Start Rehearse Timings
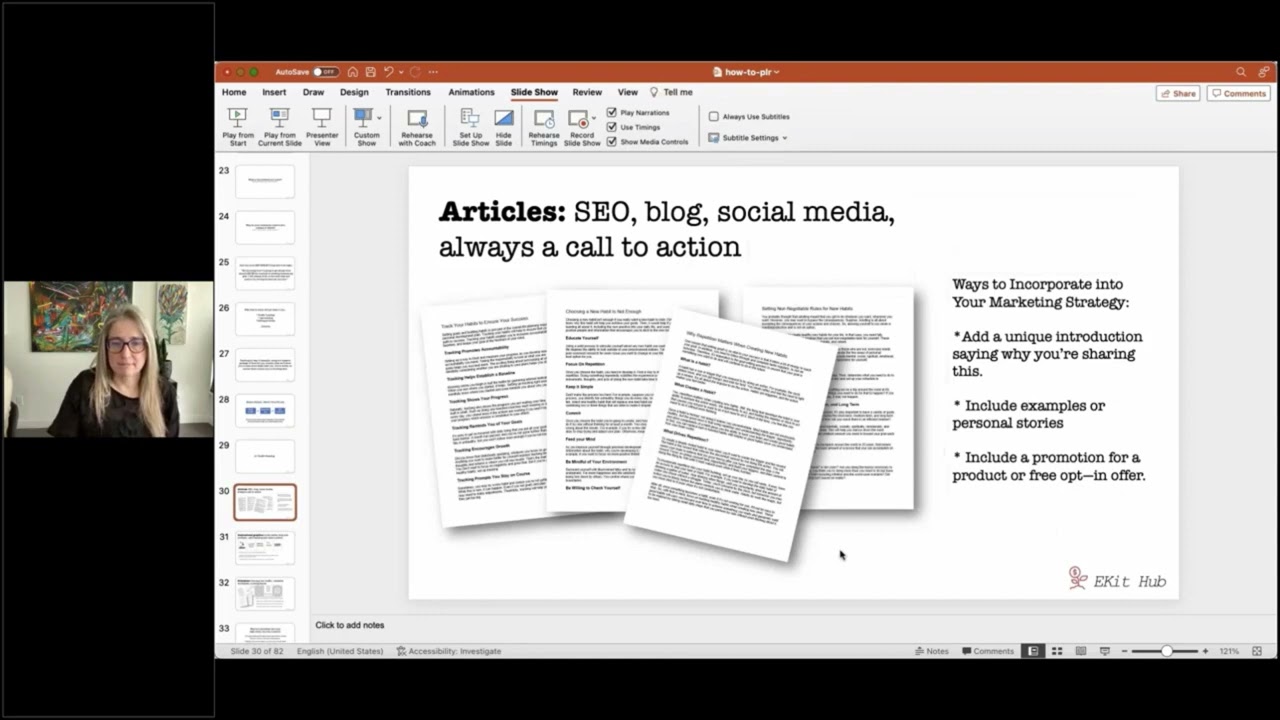Screen dimensions: 1280x720 pos(544,127)
